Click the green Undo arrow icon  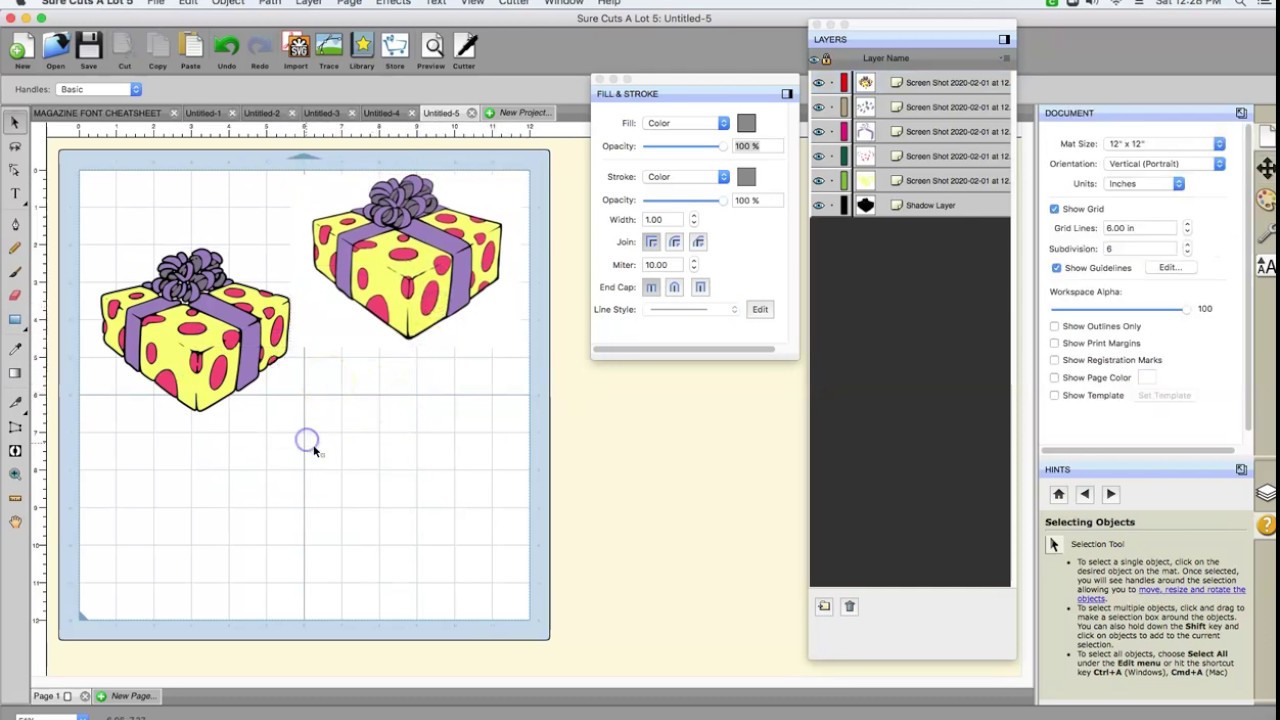pos(226,46)
